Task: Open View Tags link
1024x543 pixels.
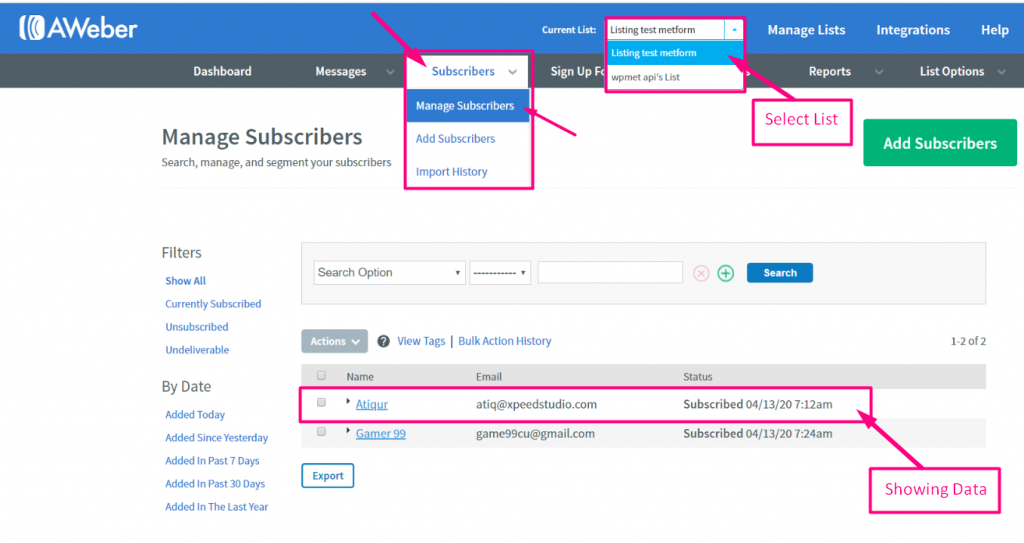Action: pos(421,341)
